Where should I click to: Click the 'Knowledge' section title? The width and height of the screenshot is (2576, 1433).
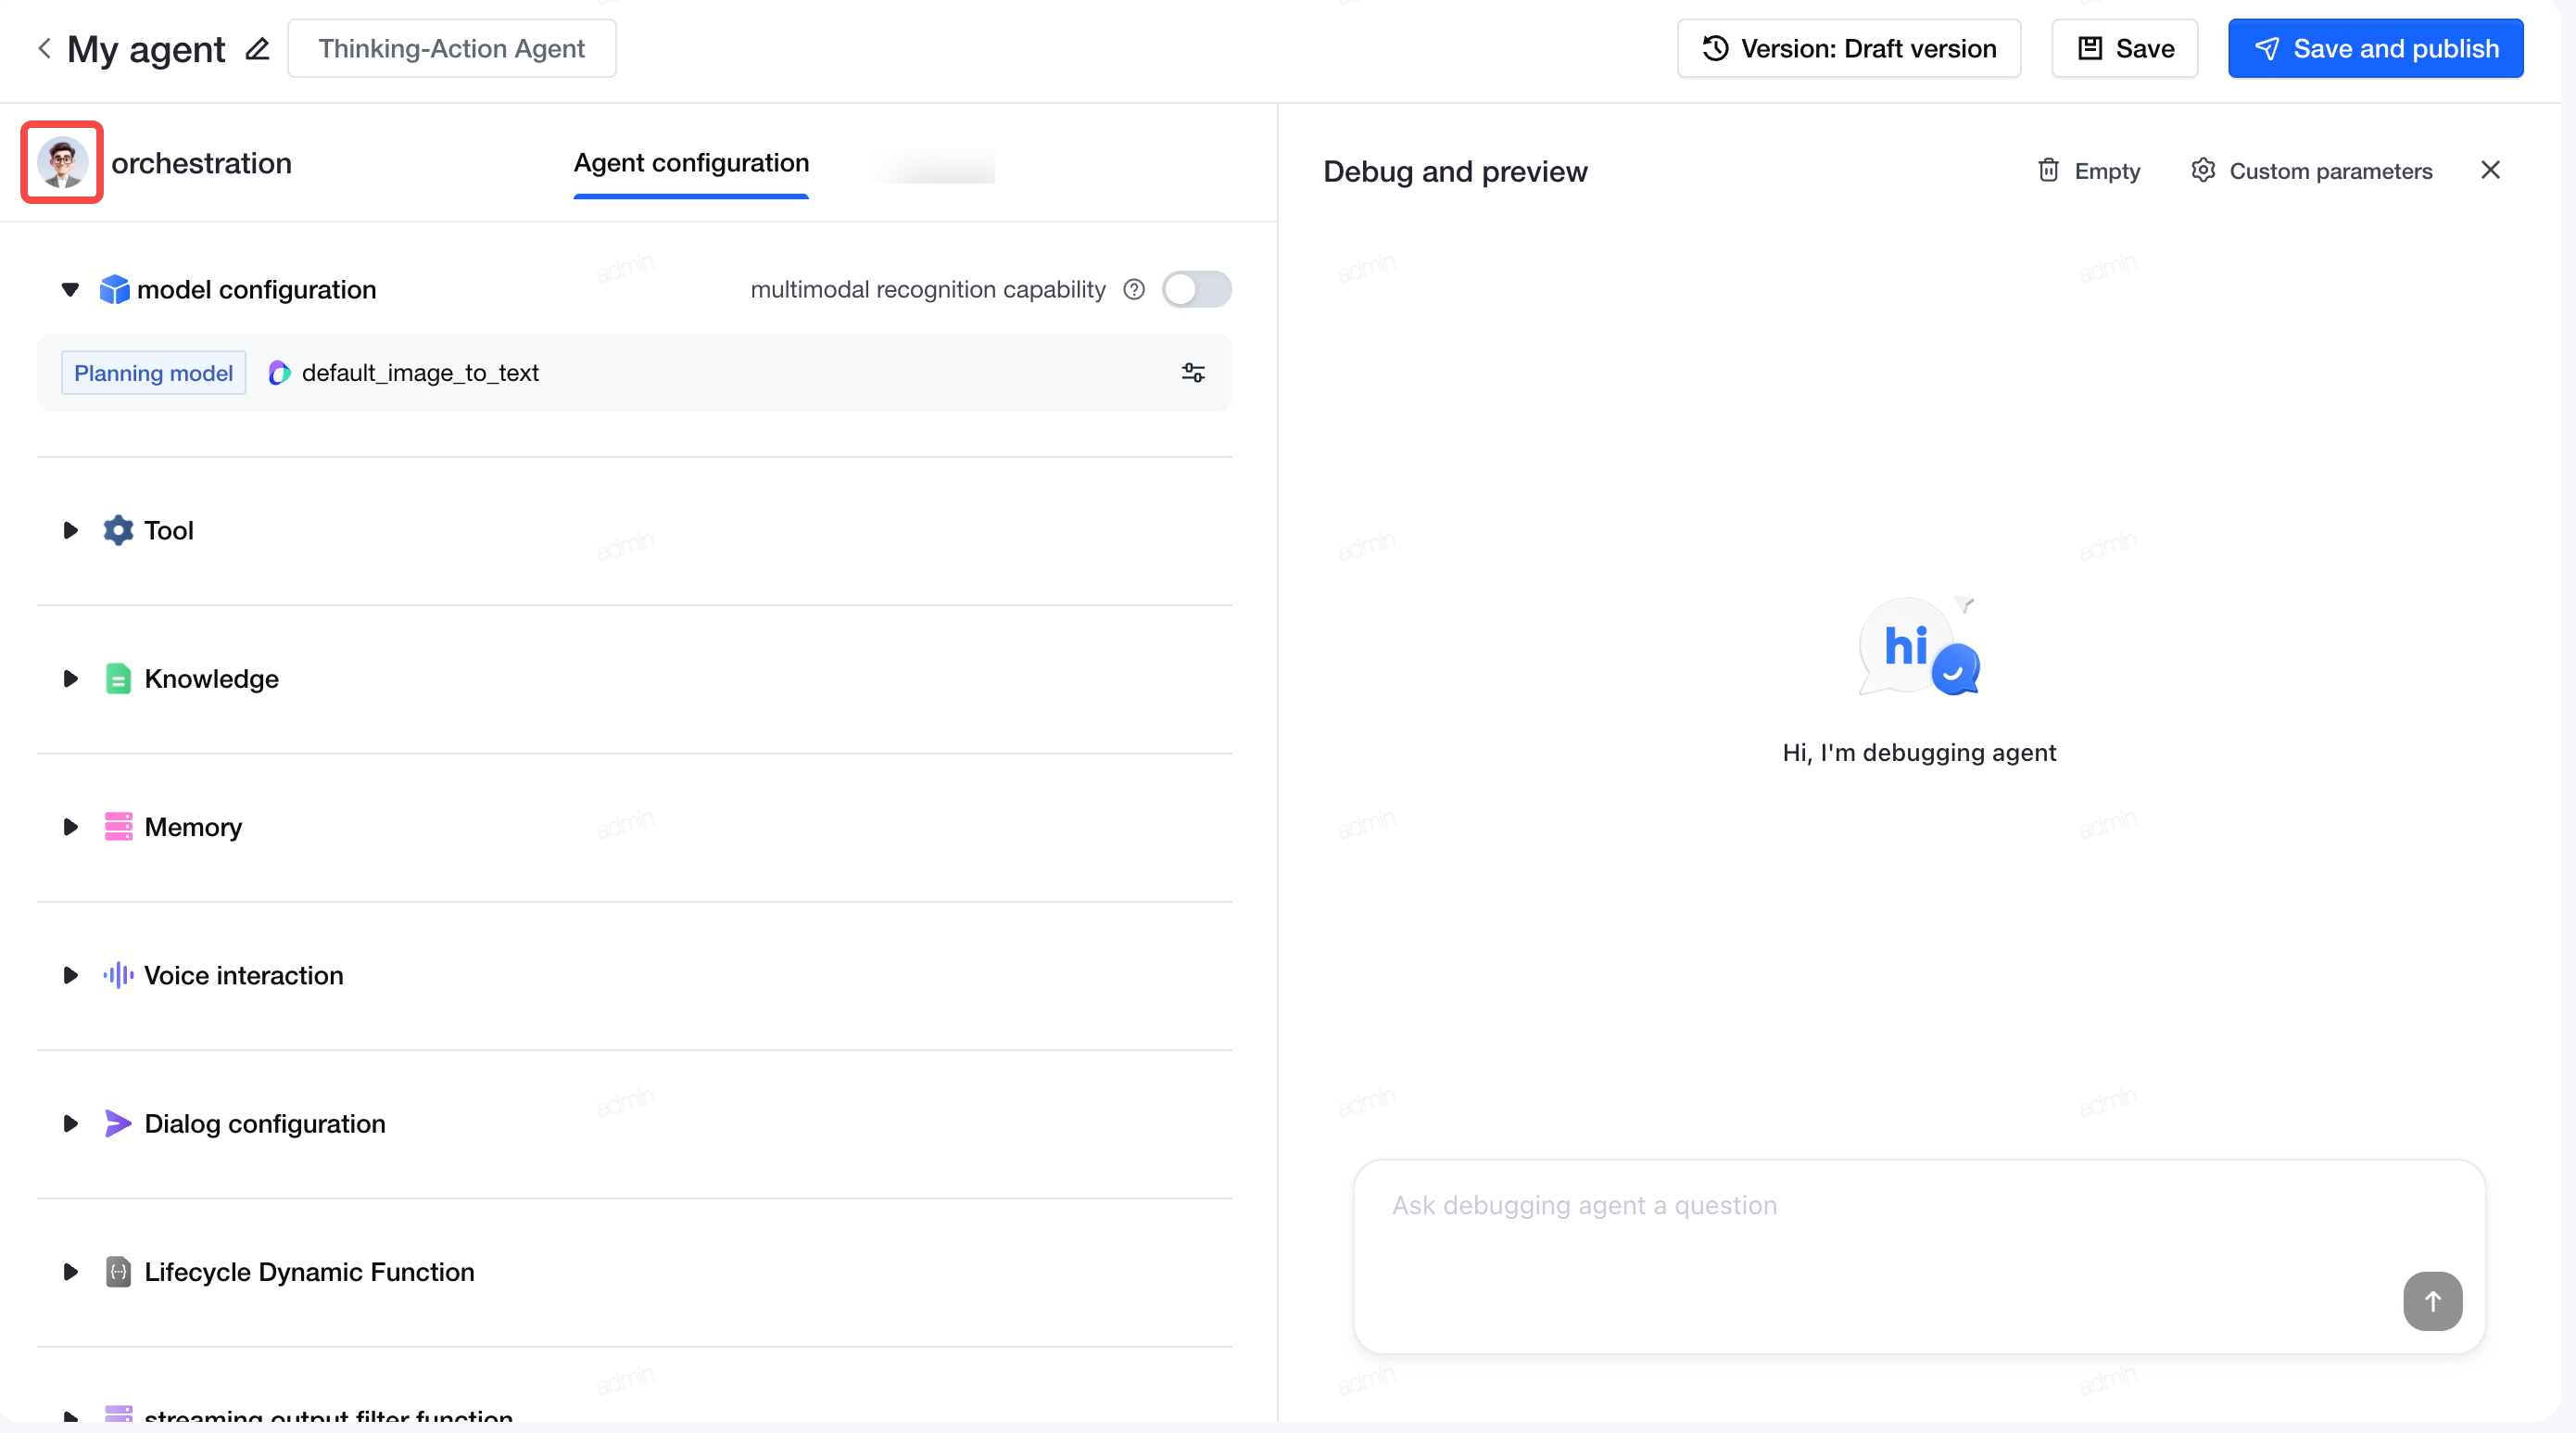click(211, 679)
